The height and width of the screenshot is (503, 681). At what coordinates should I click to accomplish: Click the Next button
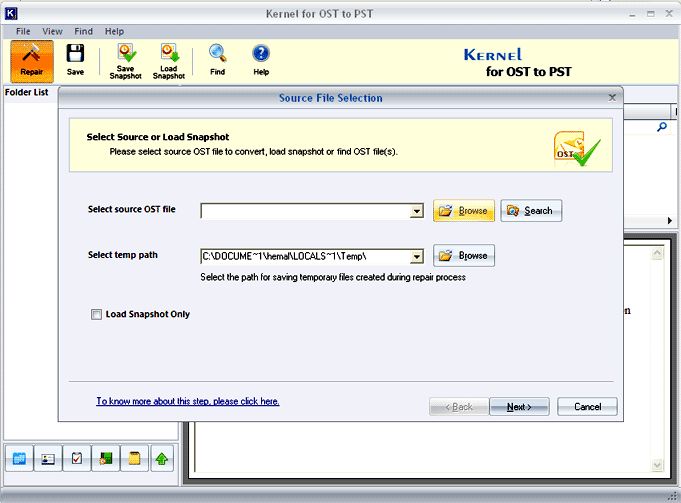[x=519, y=407]
